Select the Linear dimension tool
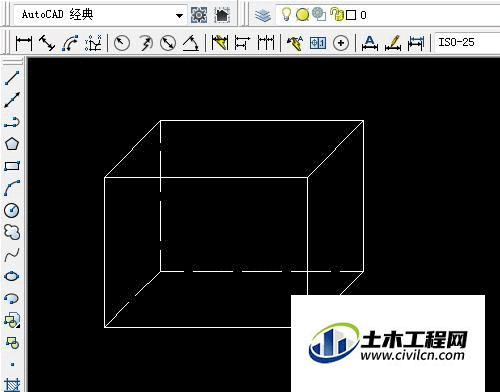The width and height of the screenshot is (500, 392). coord(24,43)
